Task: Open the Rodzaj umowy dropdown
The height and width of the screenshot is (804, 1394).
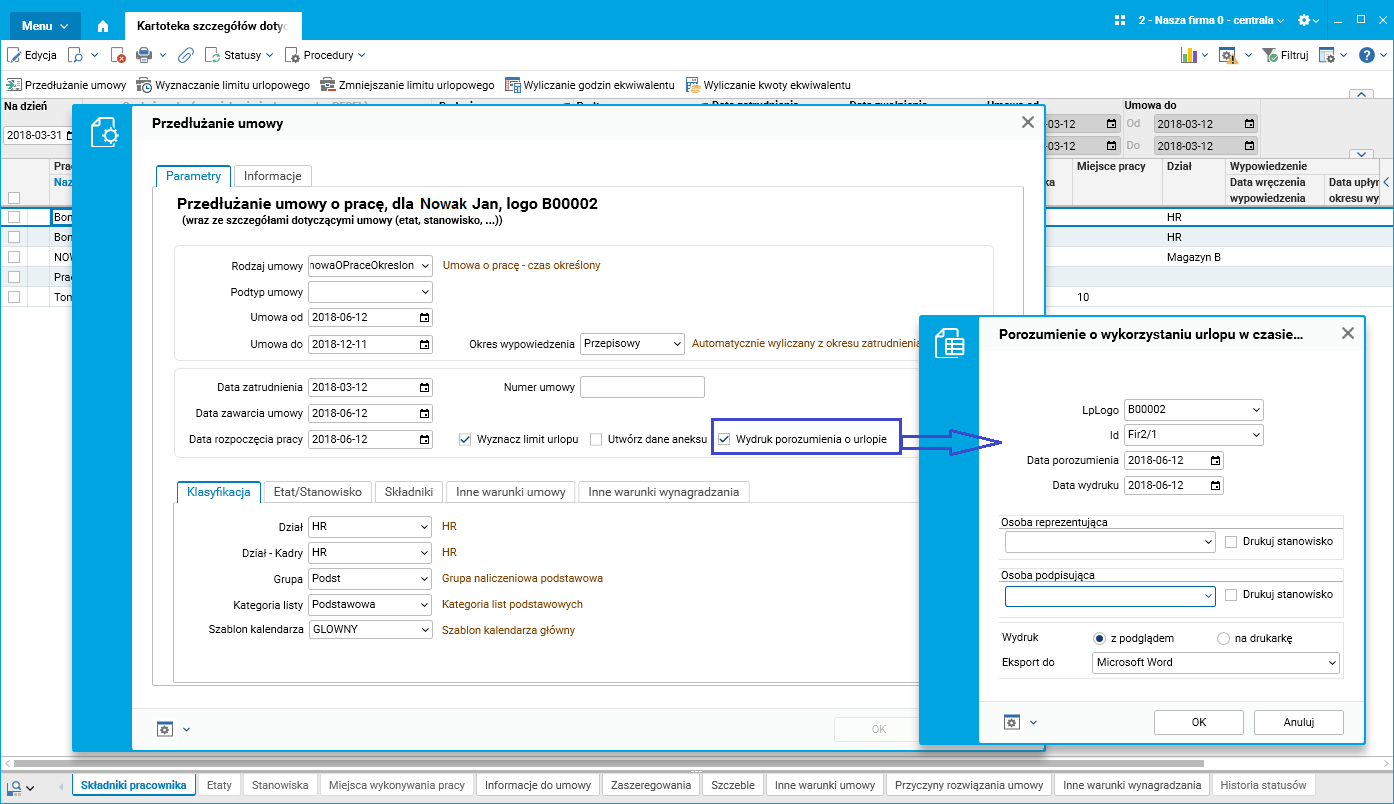Action: click(x=425, y=265)
